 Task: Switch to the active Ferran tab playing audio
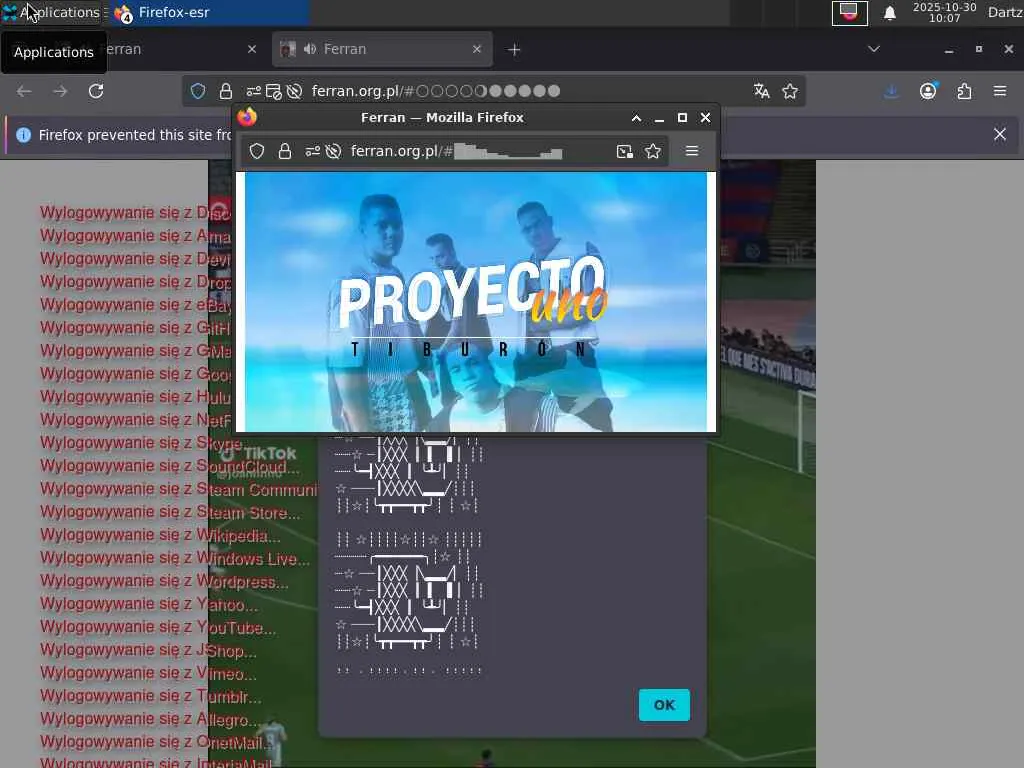click(382, 49)
